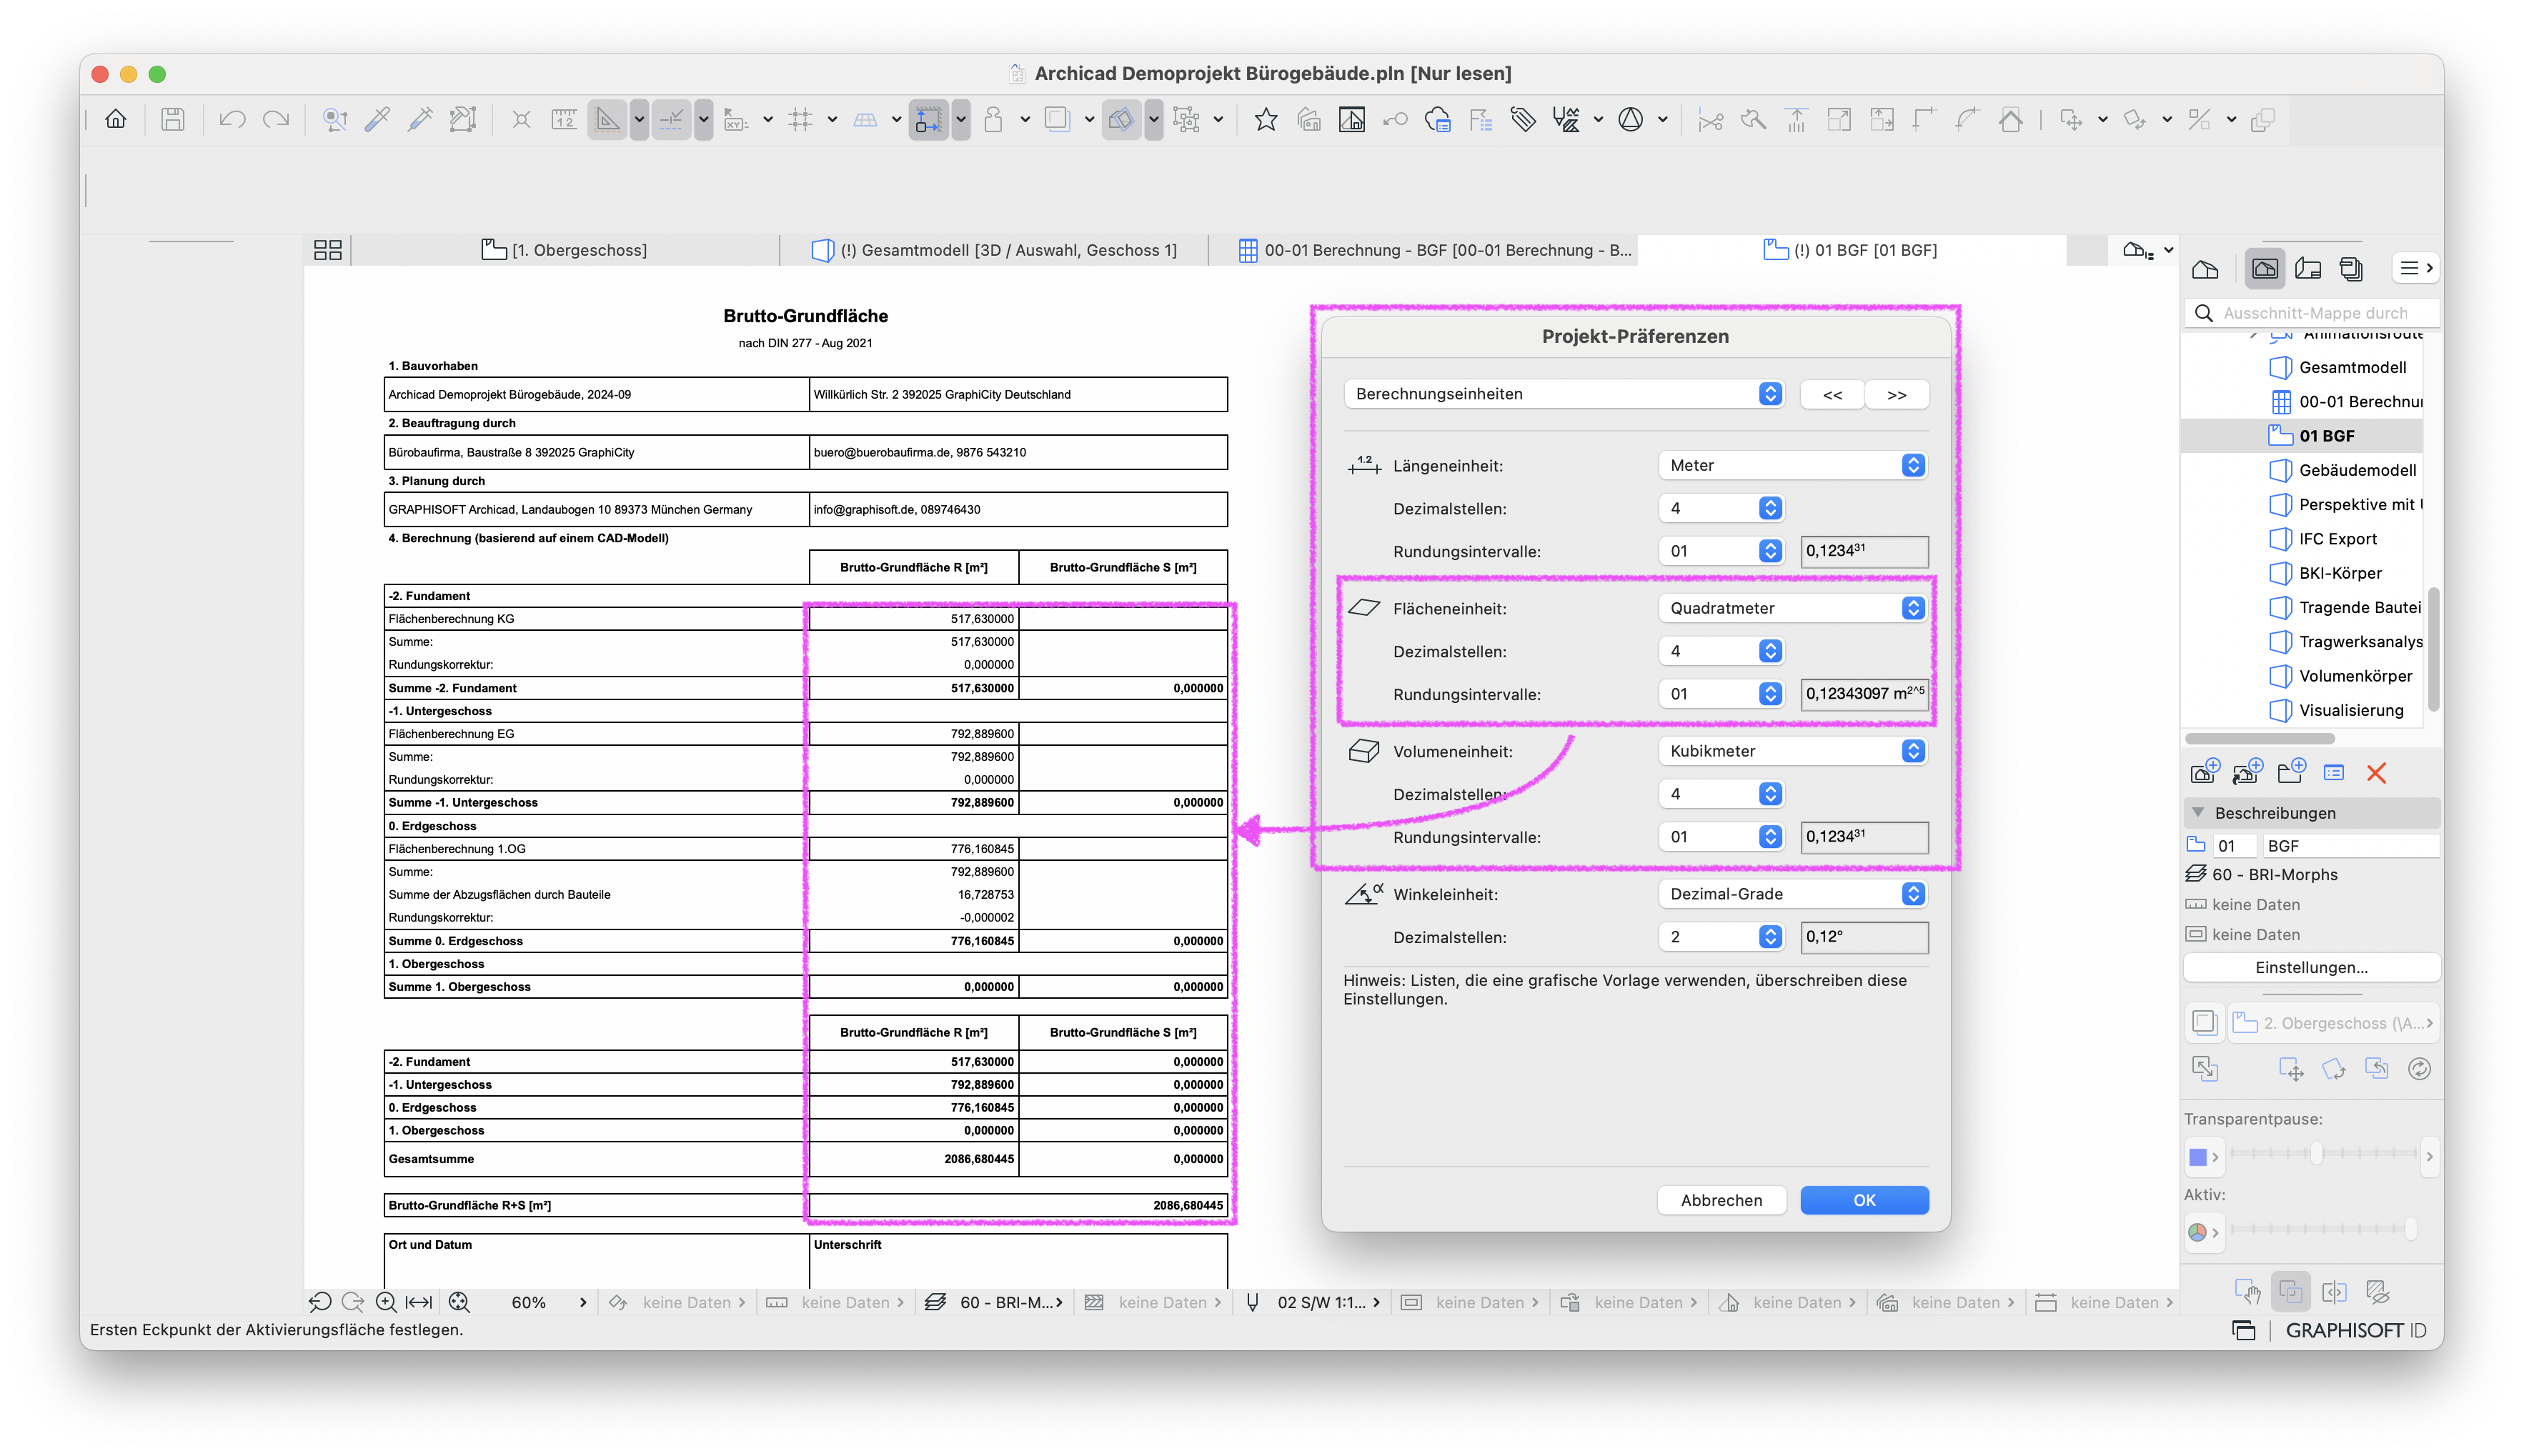This screenshot has height=1456, width=2524.
Task: Click the price tag icon in toolbar
Action: tap(1523, 120)
